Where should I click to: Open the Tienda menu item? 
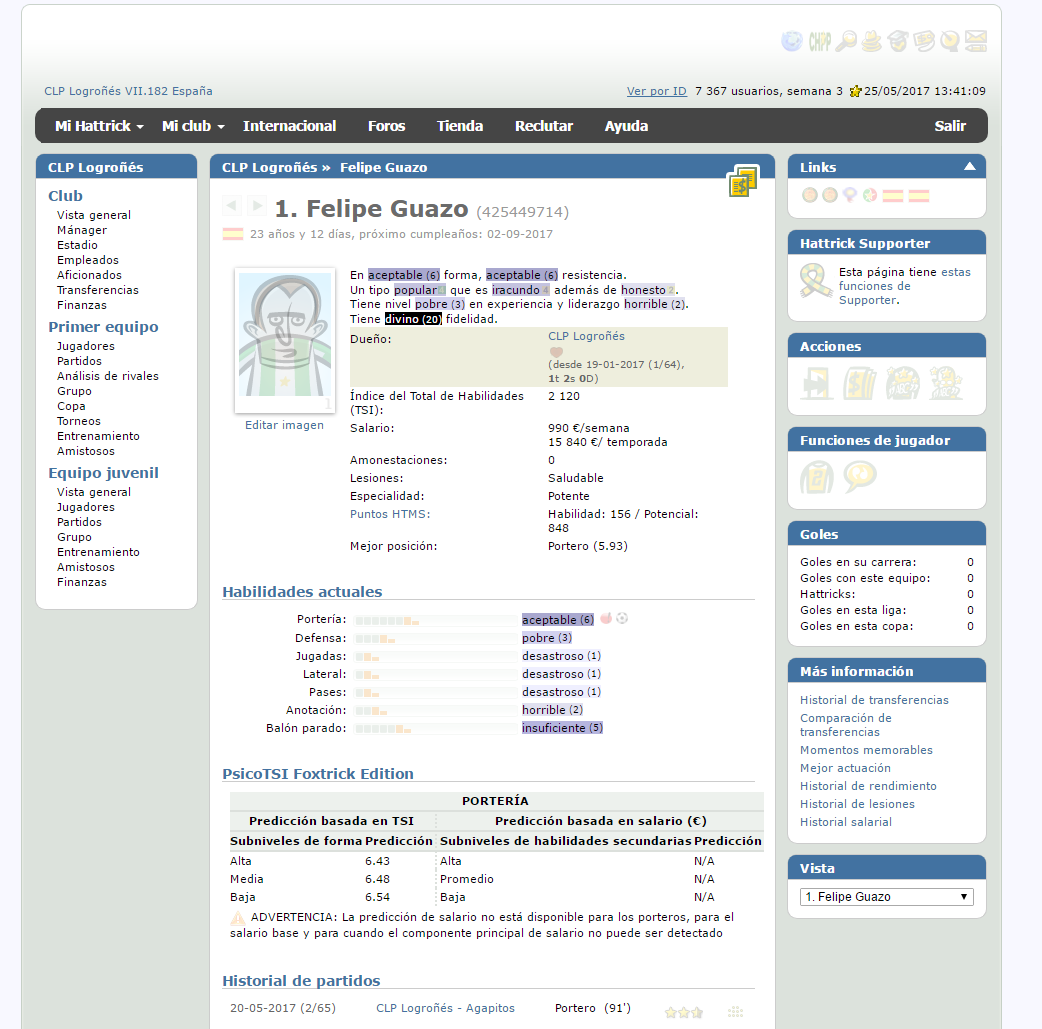(460, 126)
